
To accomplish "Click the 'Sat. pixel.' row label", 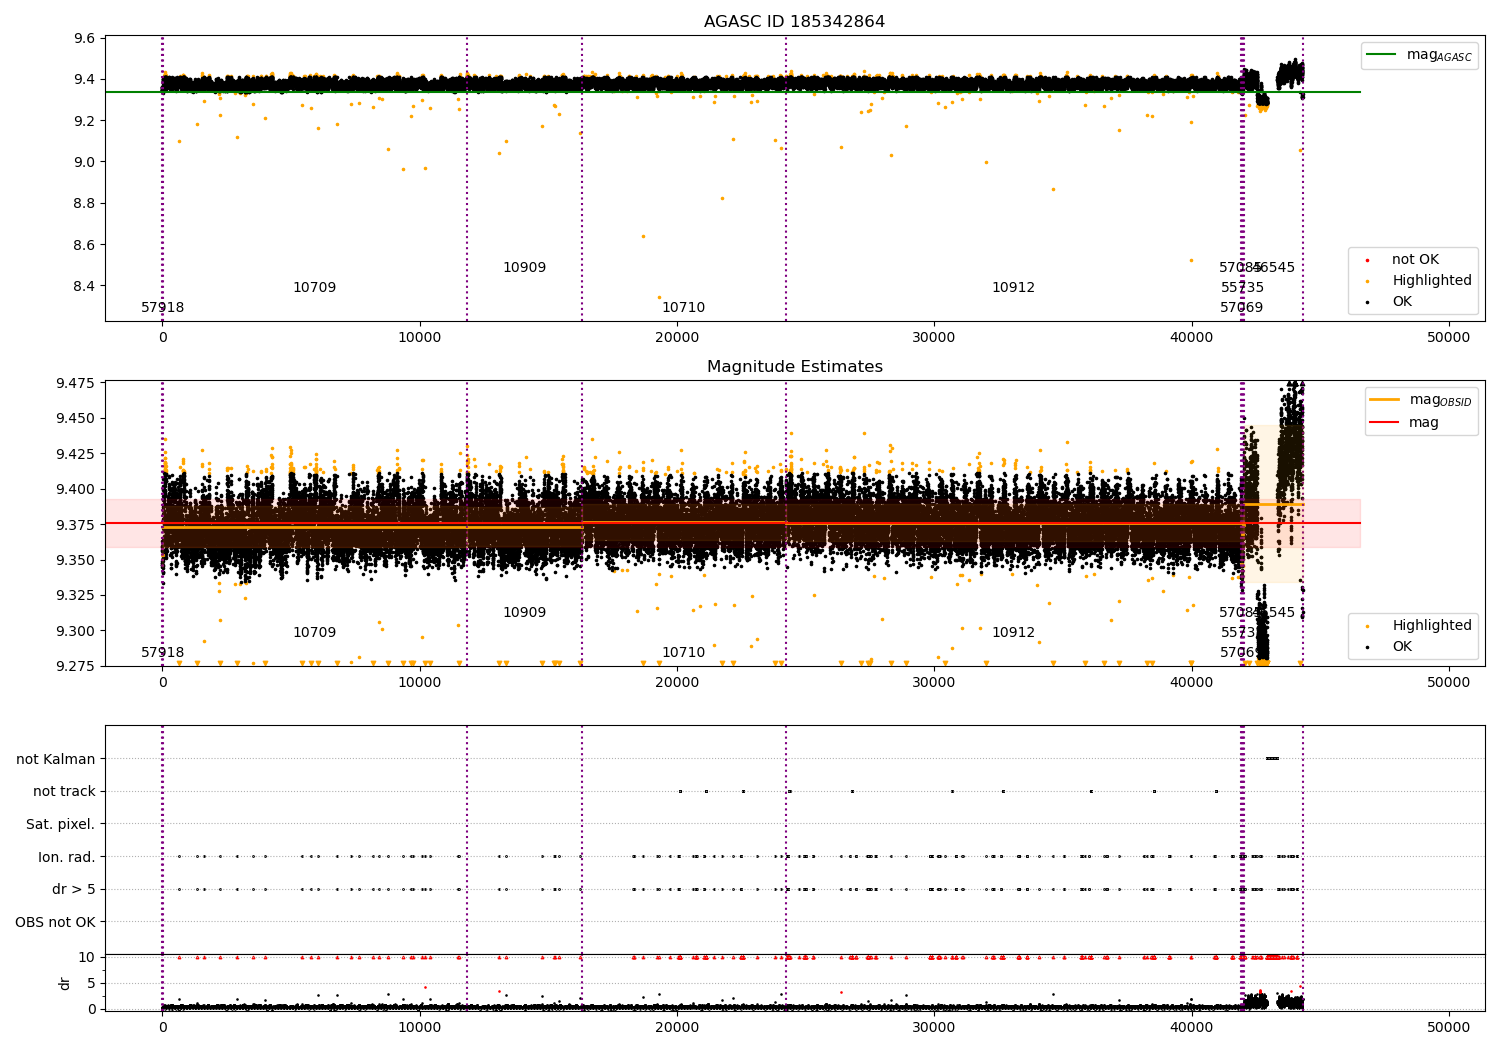I will pos(60,824).
